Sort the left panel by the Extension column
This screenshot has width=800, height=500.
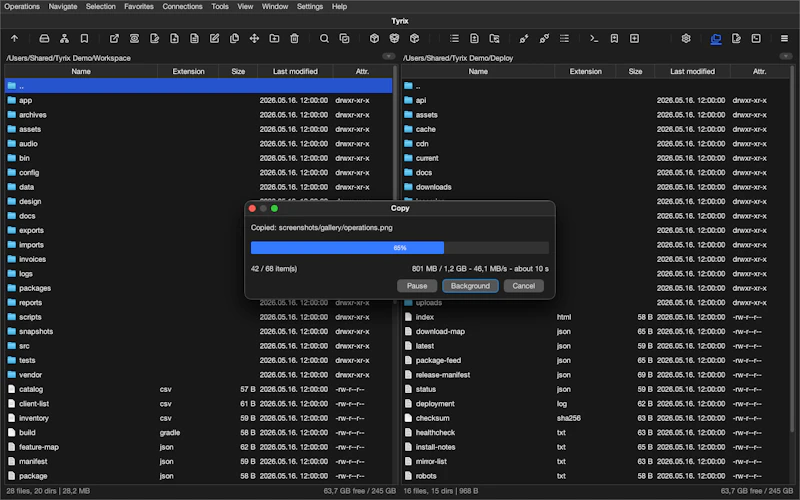(188, 71)
